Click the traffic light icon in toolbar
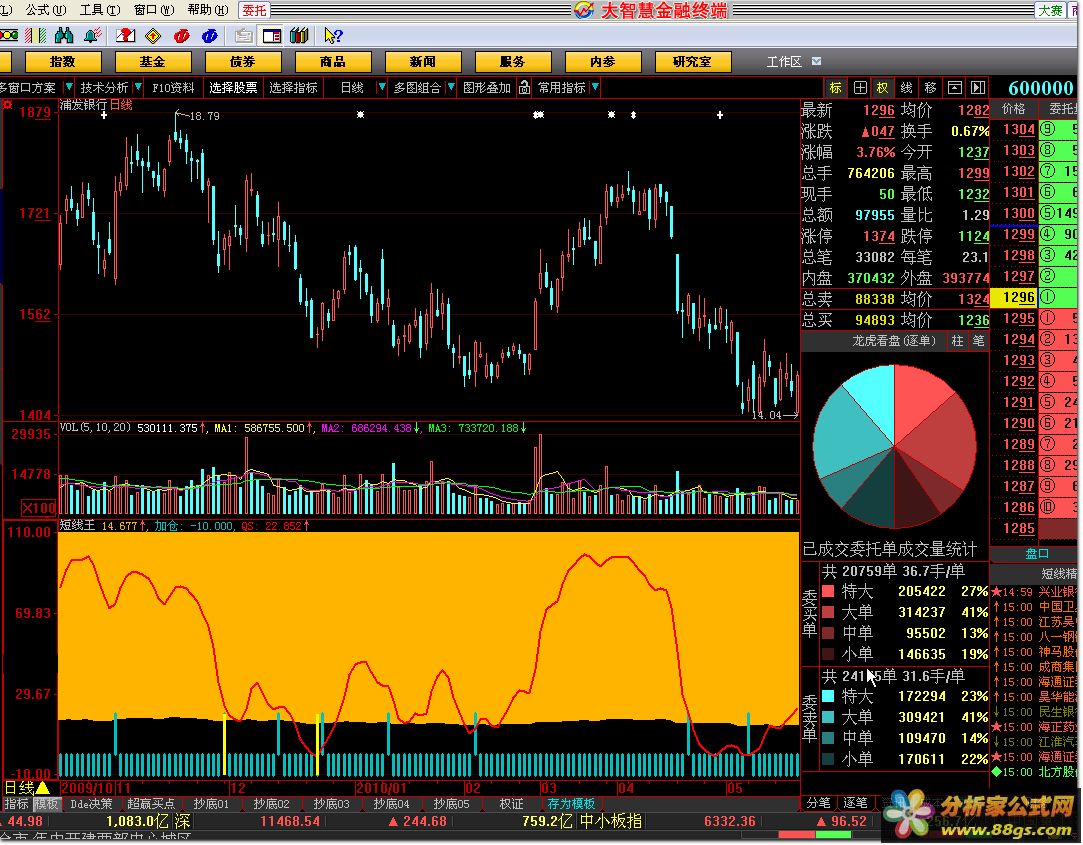 tap(10, 35)
